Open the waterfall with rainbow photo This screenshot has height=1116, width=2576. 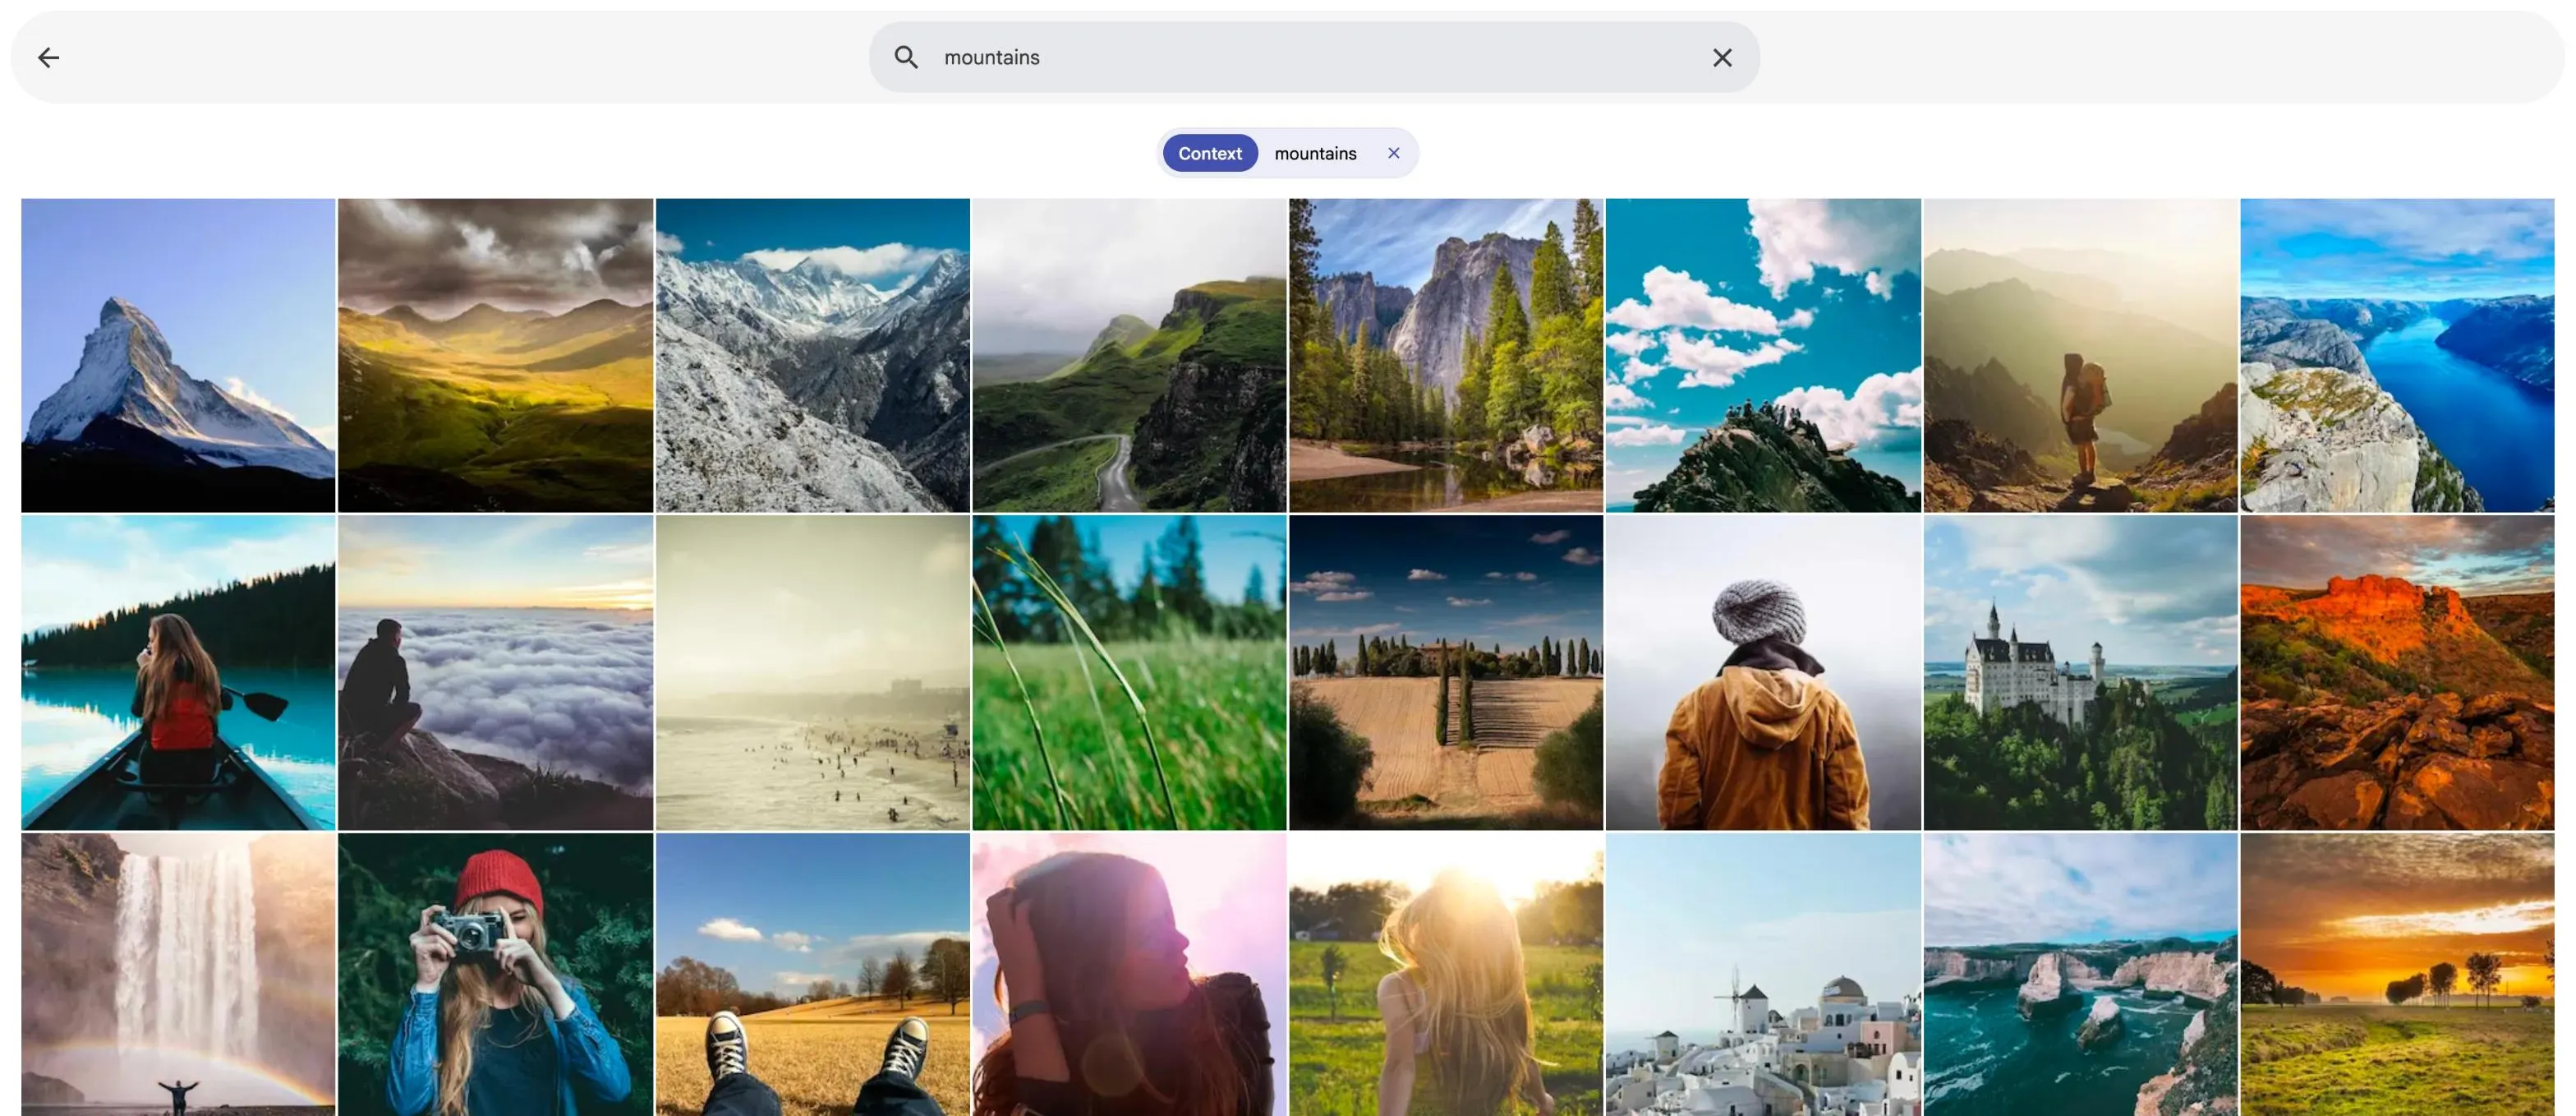[x=178, y=975]
